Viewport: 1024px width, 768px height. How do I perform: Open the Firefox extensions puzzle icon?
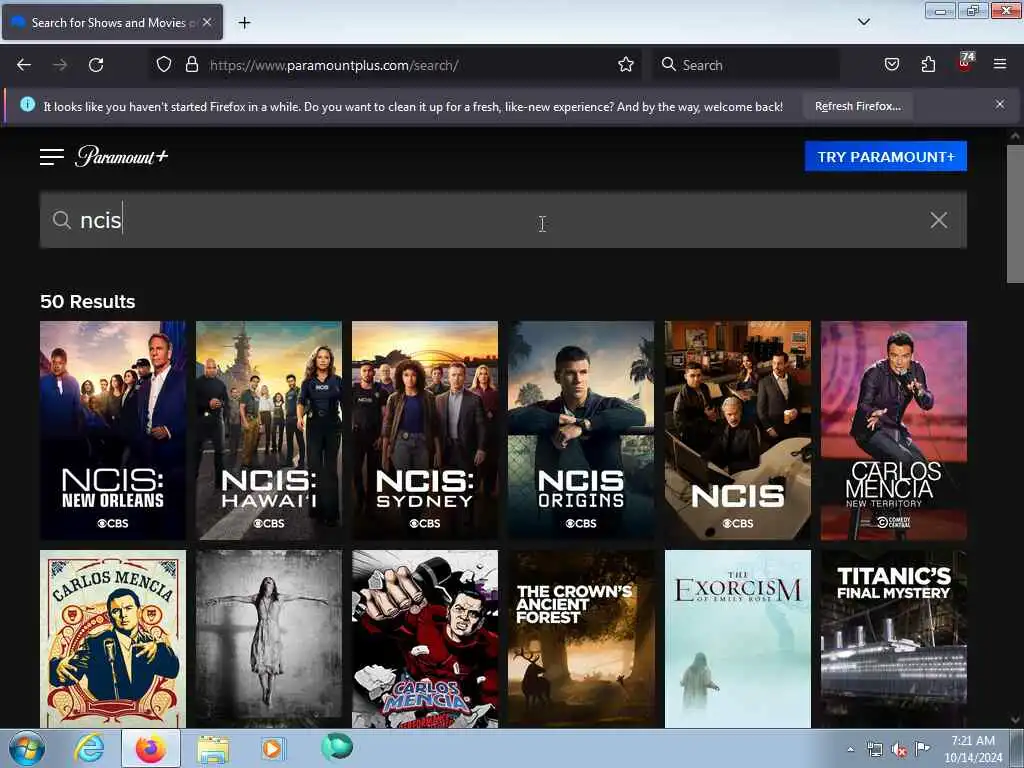928,65
